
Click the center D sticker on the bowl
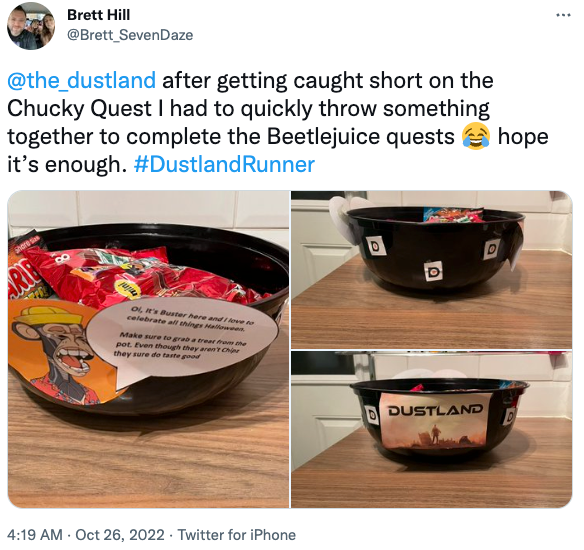(x=434, y=271)
